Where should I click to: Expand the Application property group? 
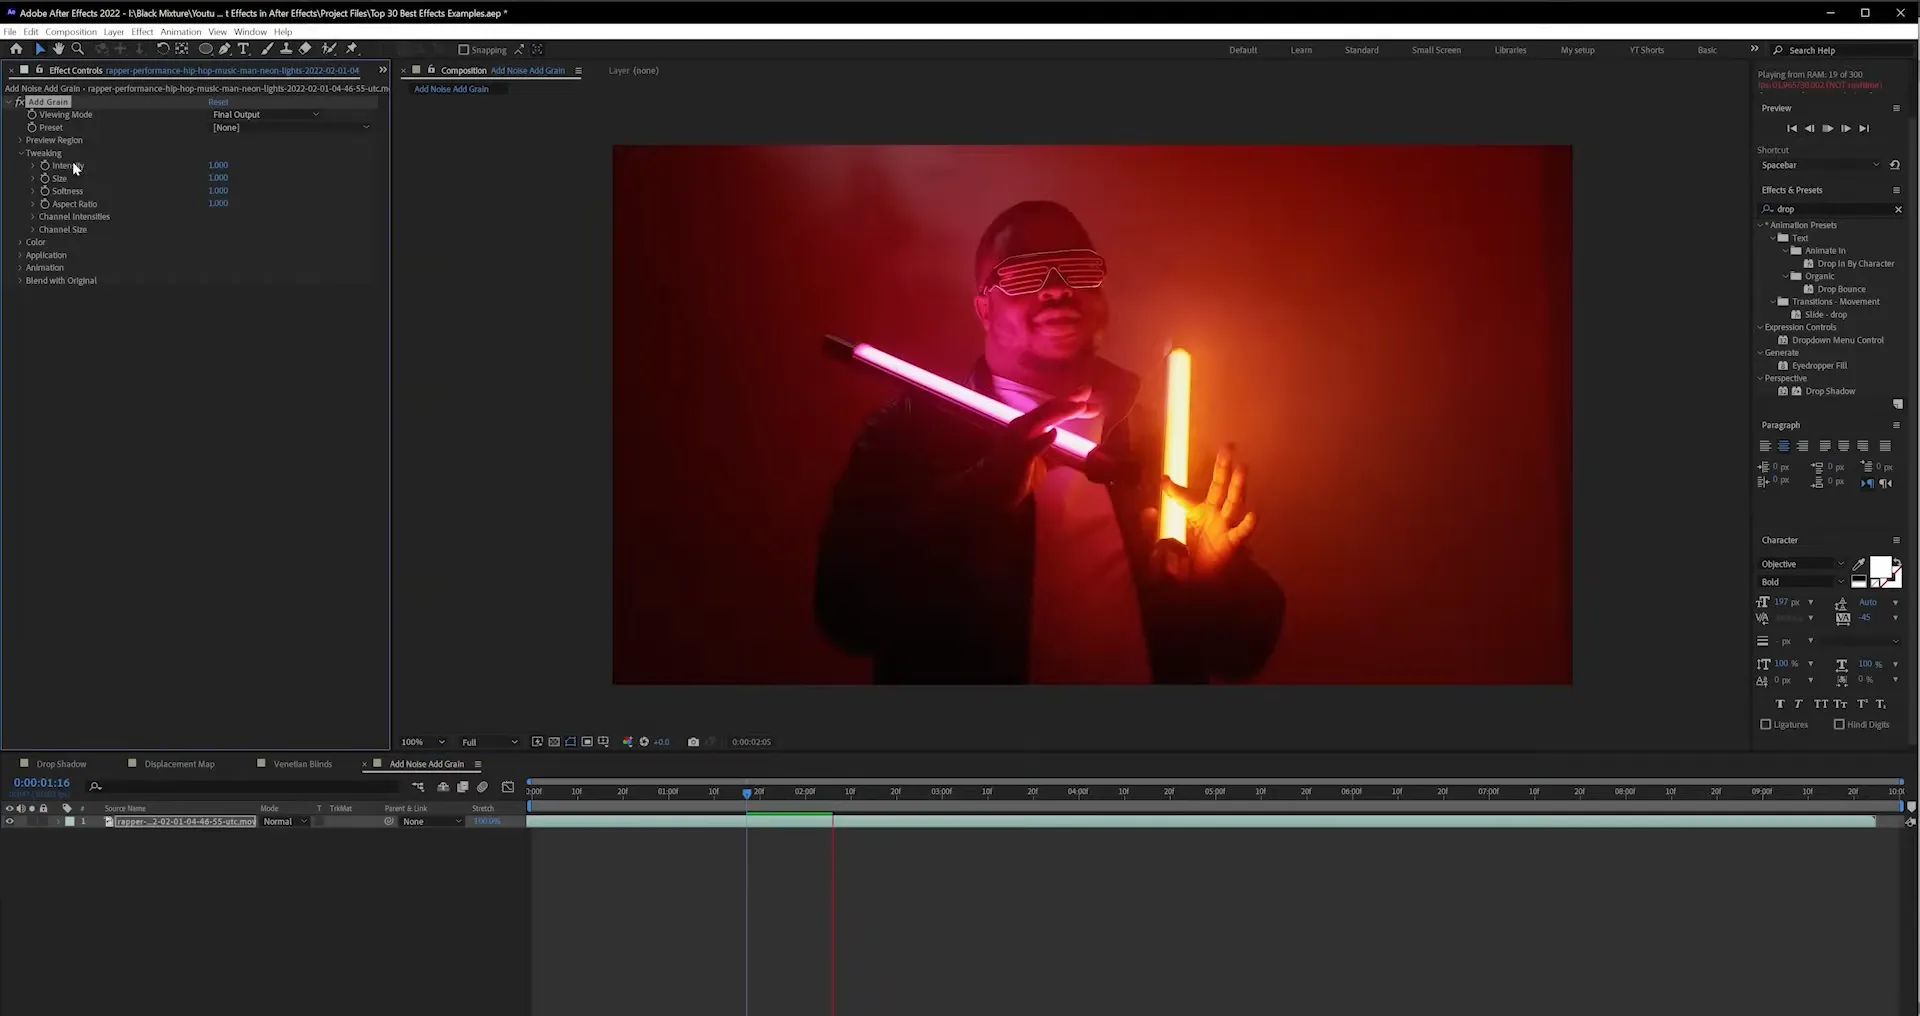[20, 256]
